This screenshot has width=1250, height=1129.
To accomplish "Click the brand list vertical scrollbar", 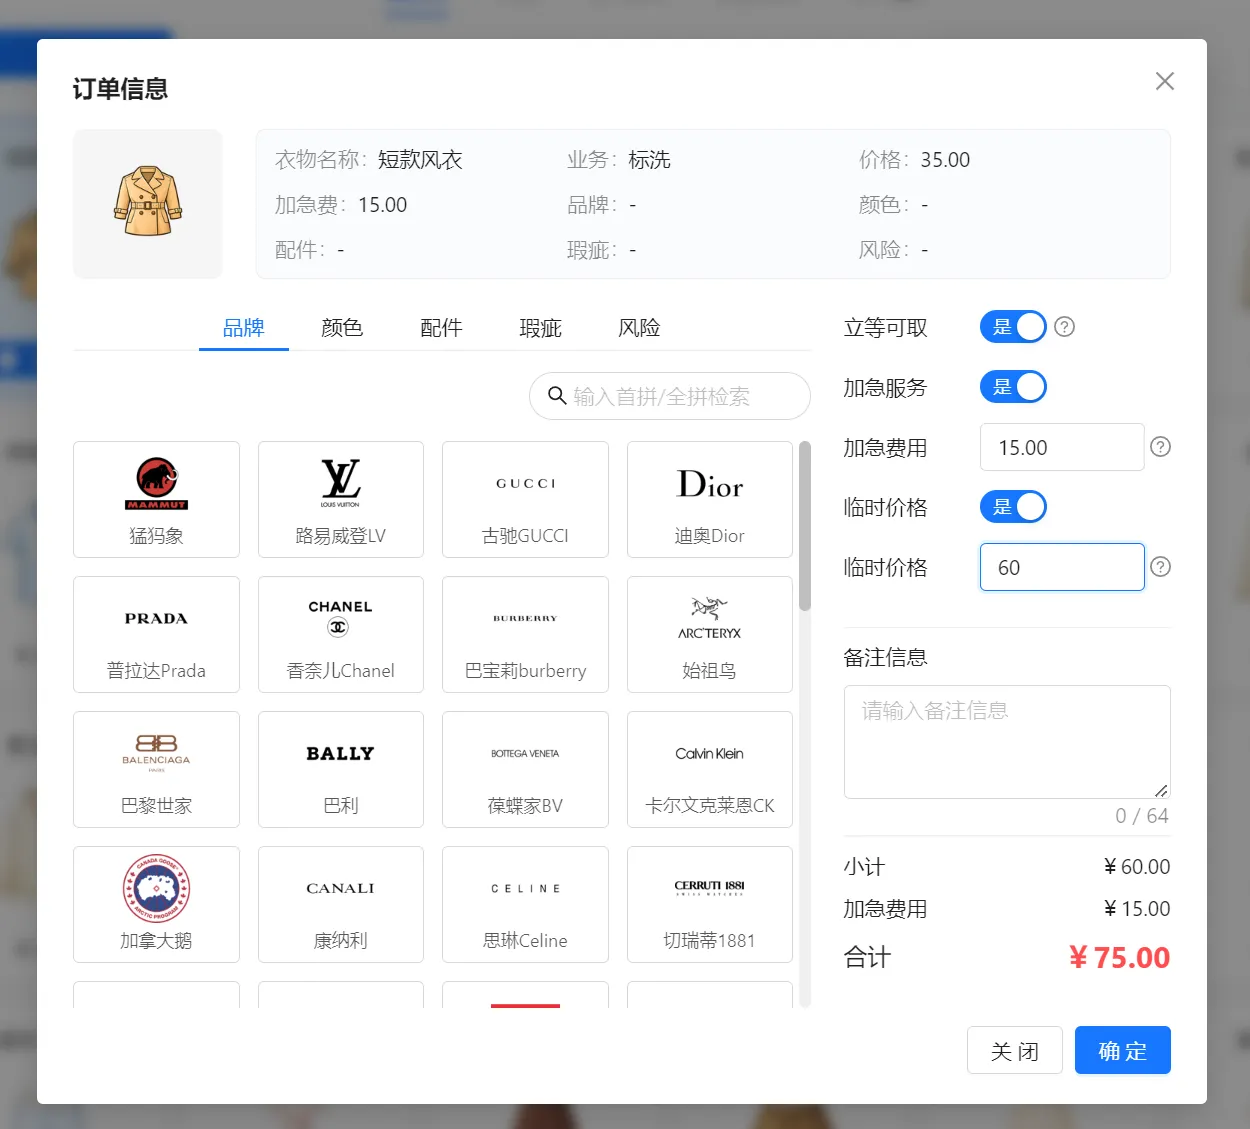I will [x=805, y=526].
